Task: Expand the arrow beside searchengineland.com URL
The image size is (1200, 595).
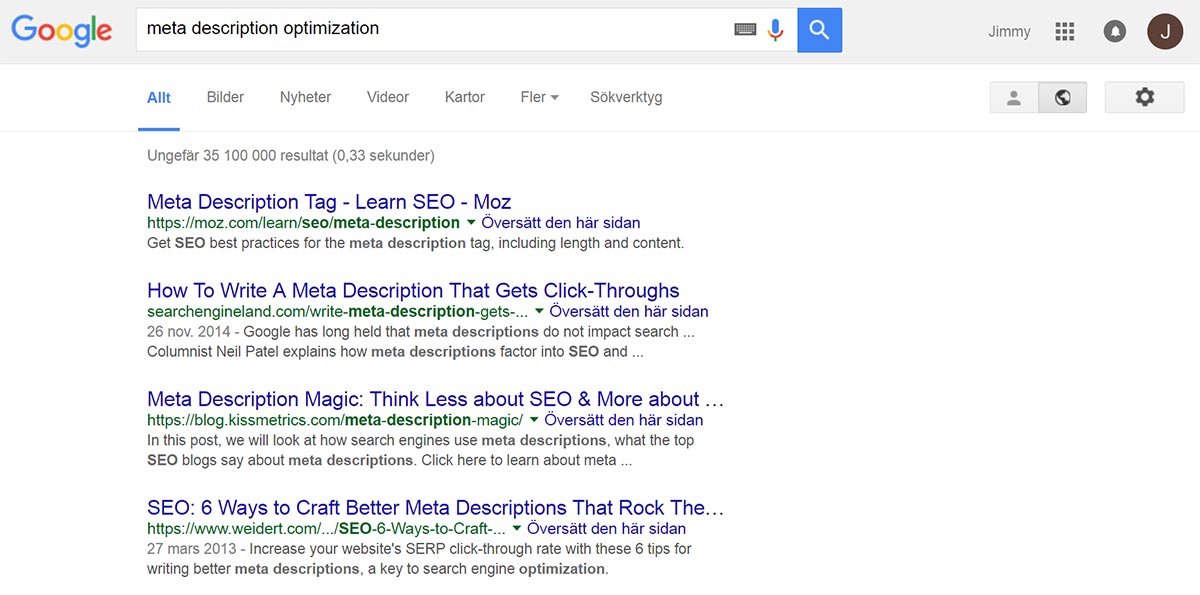Action: tap(539, 312)
